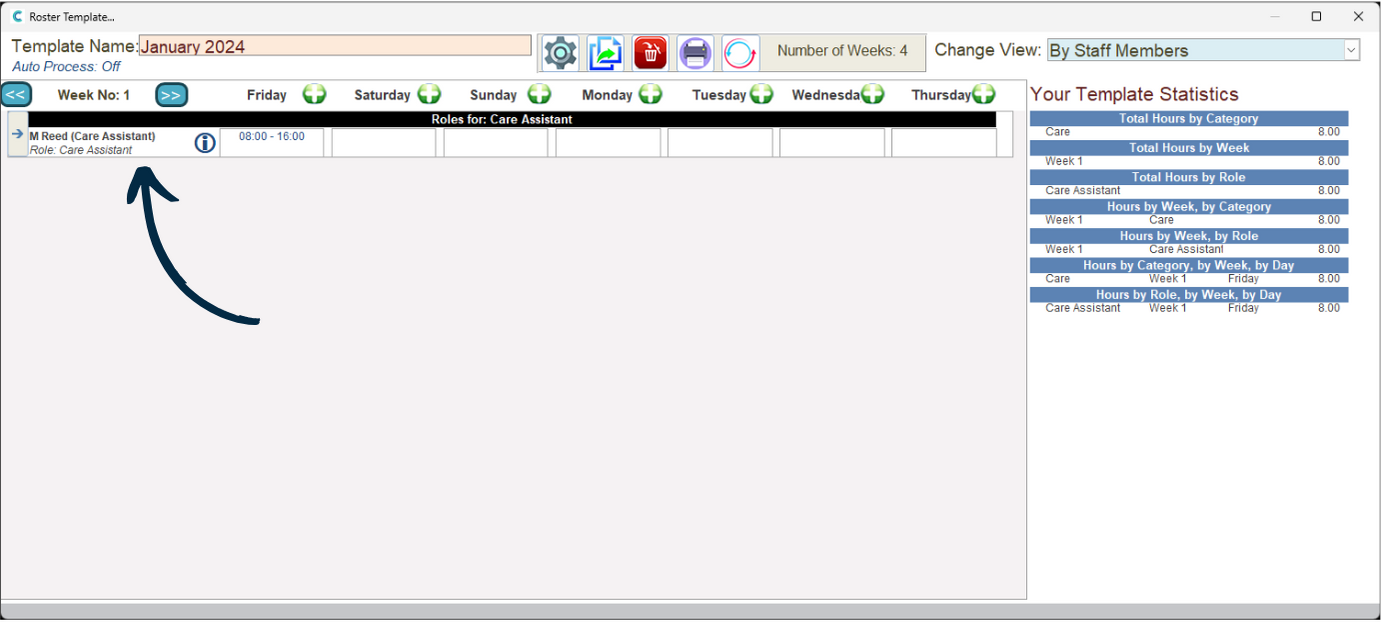The width and height of the screenshot is (1381, 622).
Task: Add shift with Sunday plus icon
Action: coord(539,94)
